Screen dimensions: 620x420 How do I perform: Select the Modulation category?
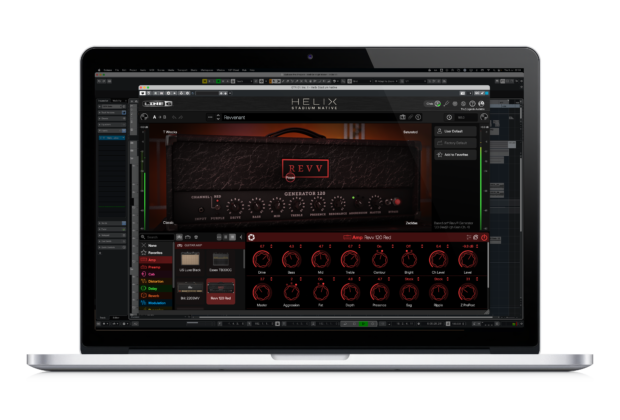click(x=157, y=303)
